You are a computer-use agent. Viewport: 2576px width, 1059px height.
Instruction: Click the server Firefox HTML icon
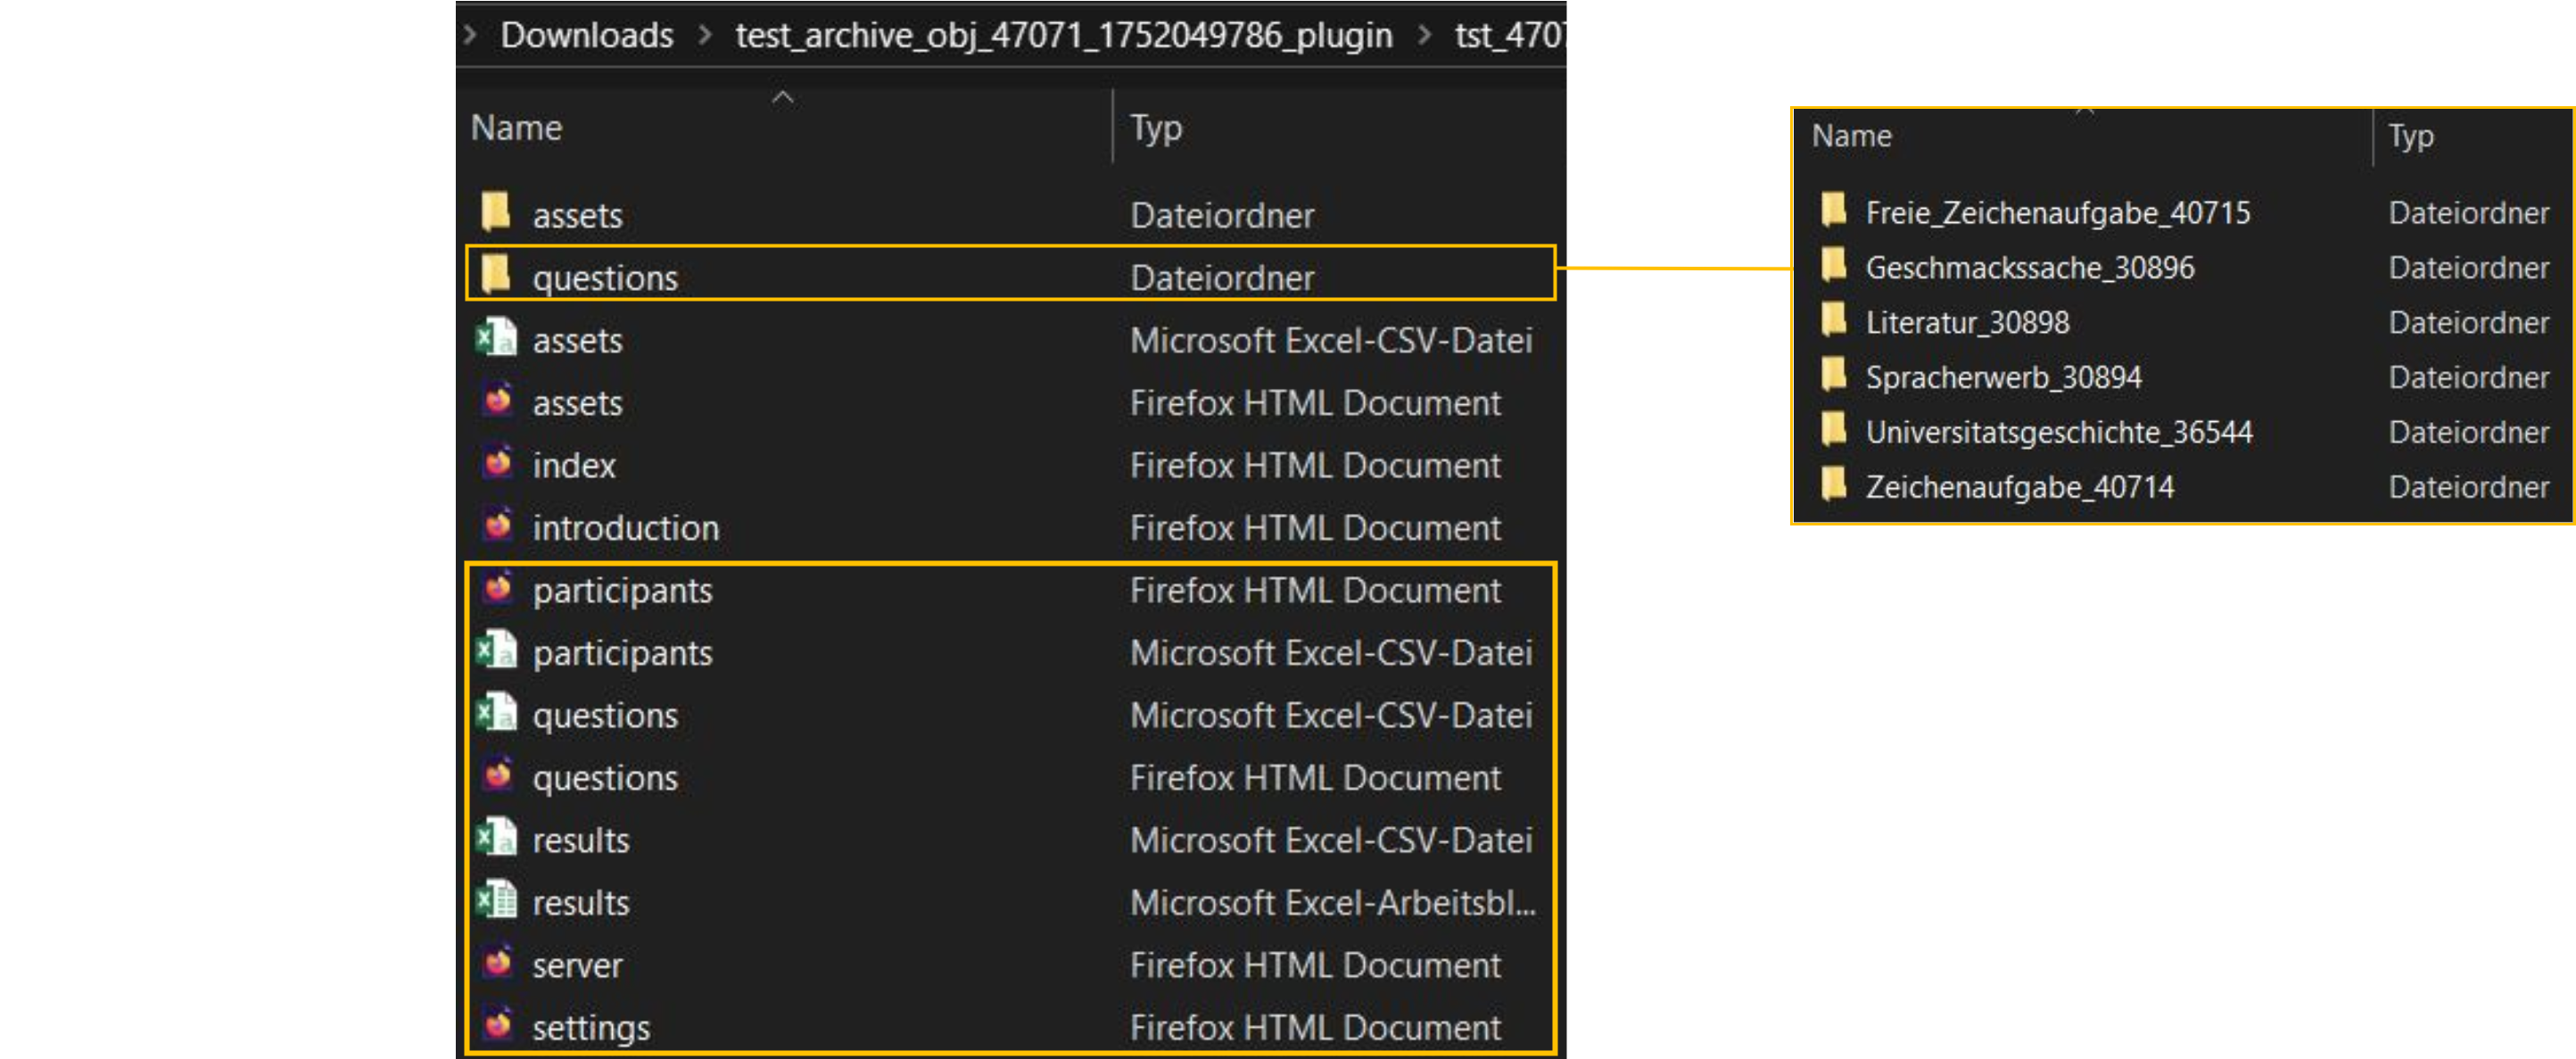(498, 963)
